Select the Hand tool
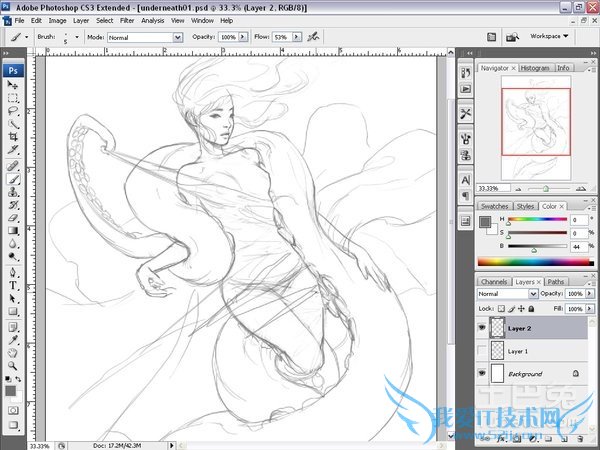The height and width of the screenshot is (450, 600). (x=14, y=351)
